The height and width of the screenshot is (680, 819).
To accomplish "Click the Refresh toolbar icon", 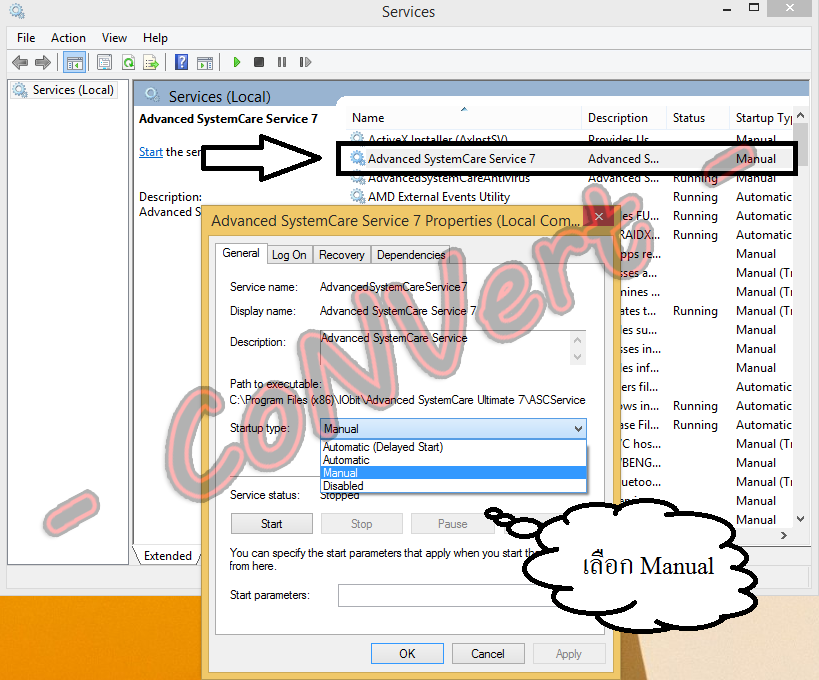I will coord(128,63).
